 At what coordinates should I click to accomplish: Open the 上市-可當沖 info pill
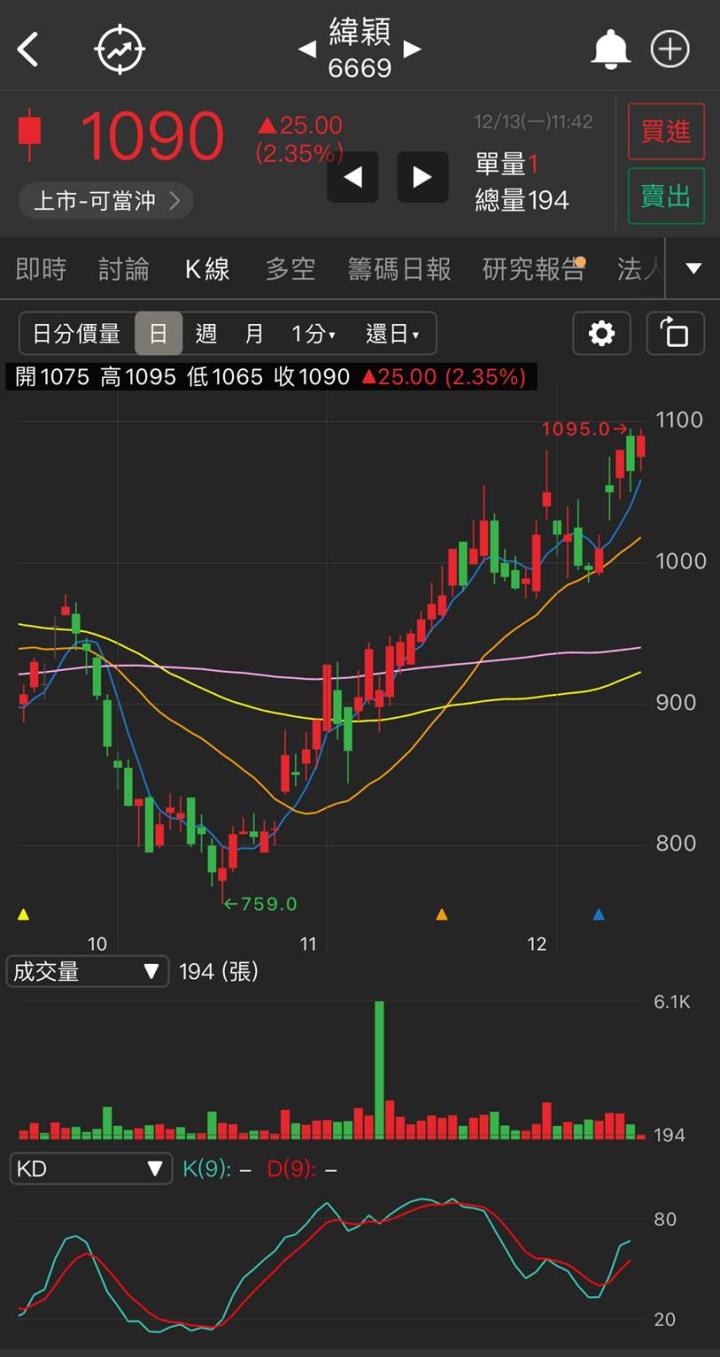click(x=106, y=200)
